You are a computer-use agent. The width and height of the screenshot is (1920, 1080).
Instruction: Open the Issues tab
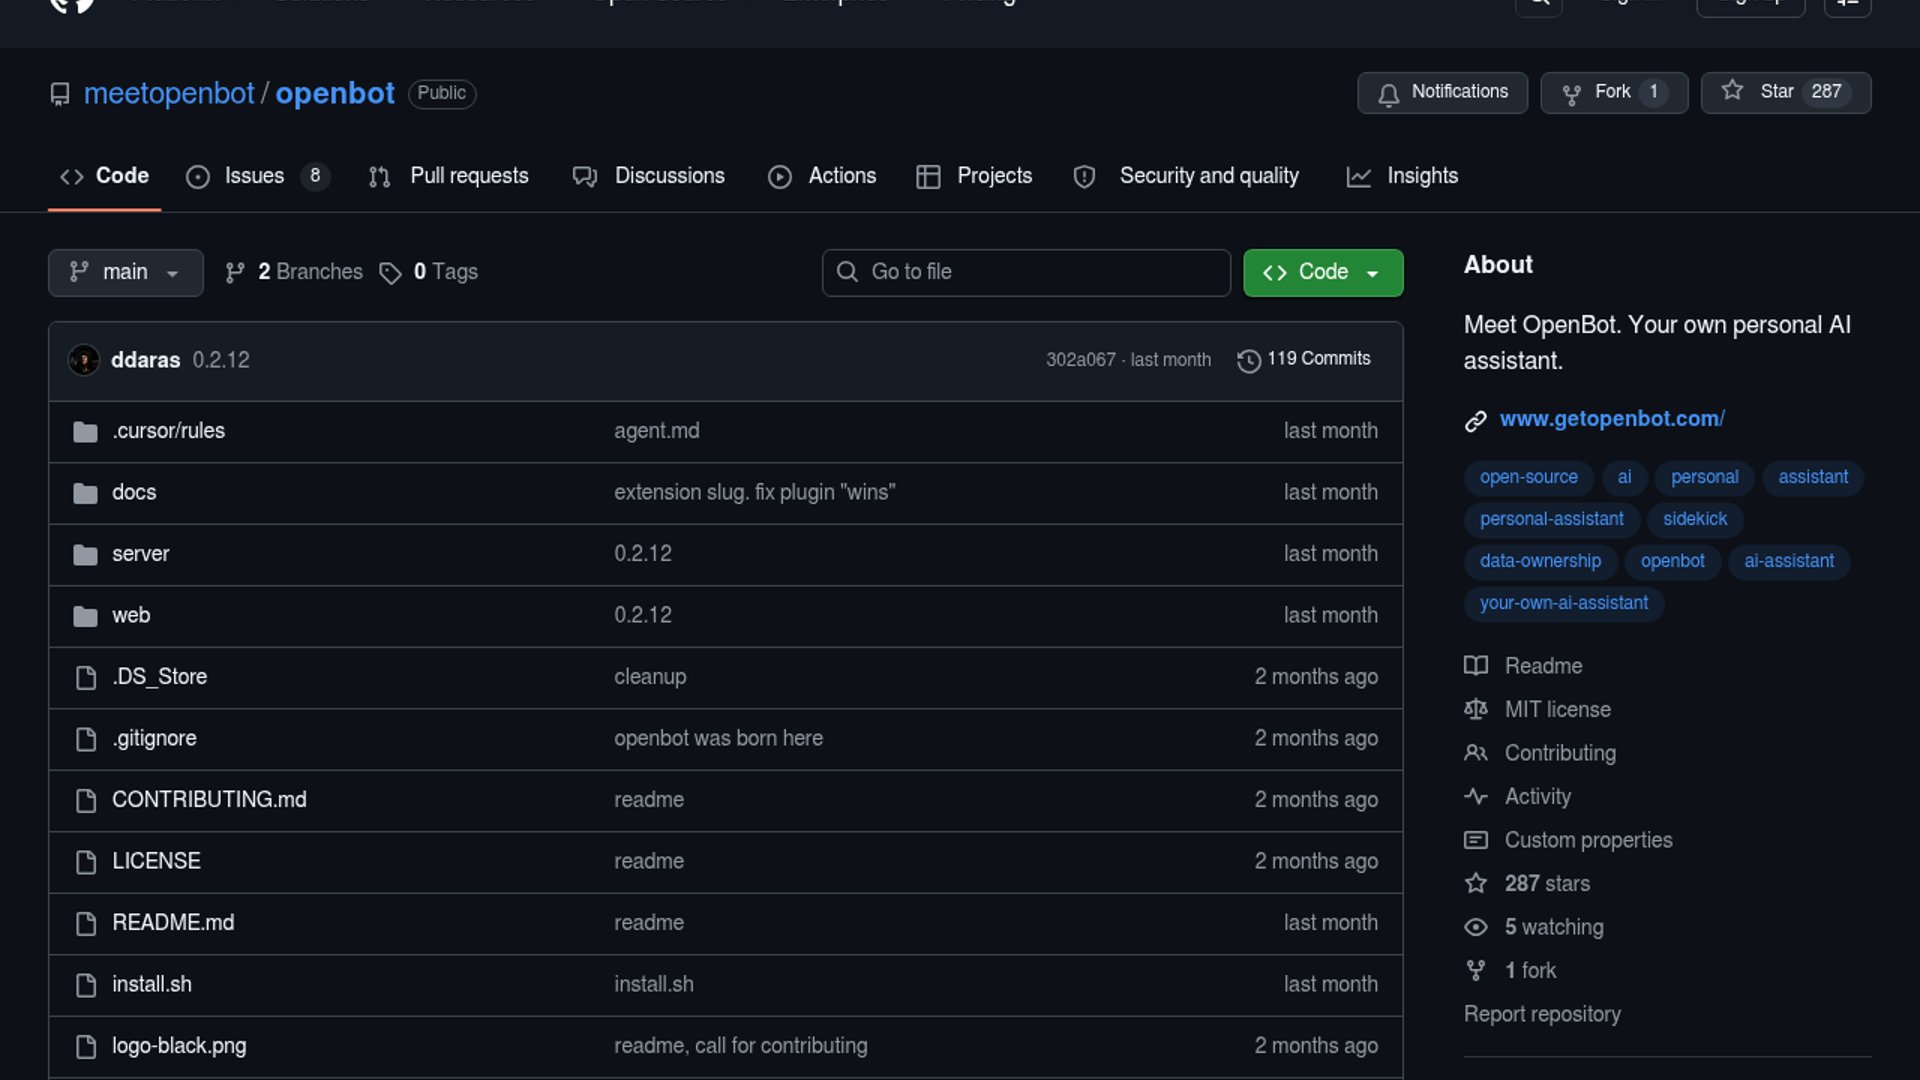coord(254,176)
